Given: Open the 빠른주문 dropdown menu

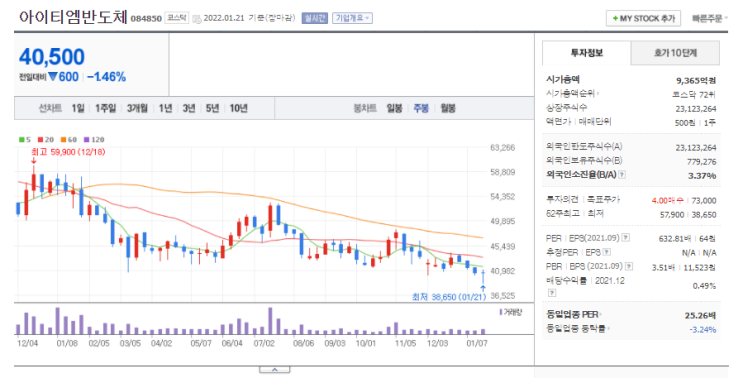Looking at the screenshot, I should pyautogui.click(x=710, y=18).
